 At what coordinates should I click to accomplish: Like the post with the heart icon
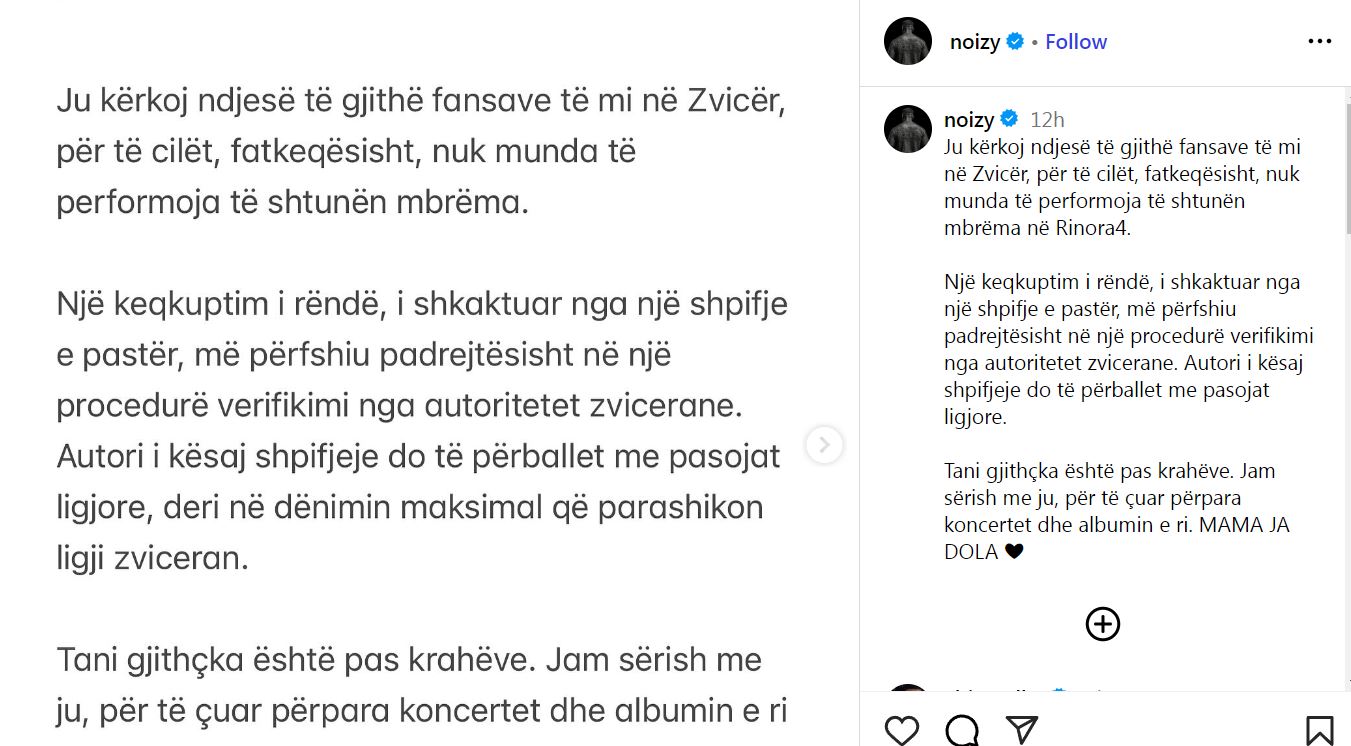(902, 729)
